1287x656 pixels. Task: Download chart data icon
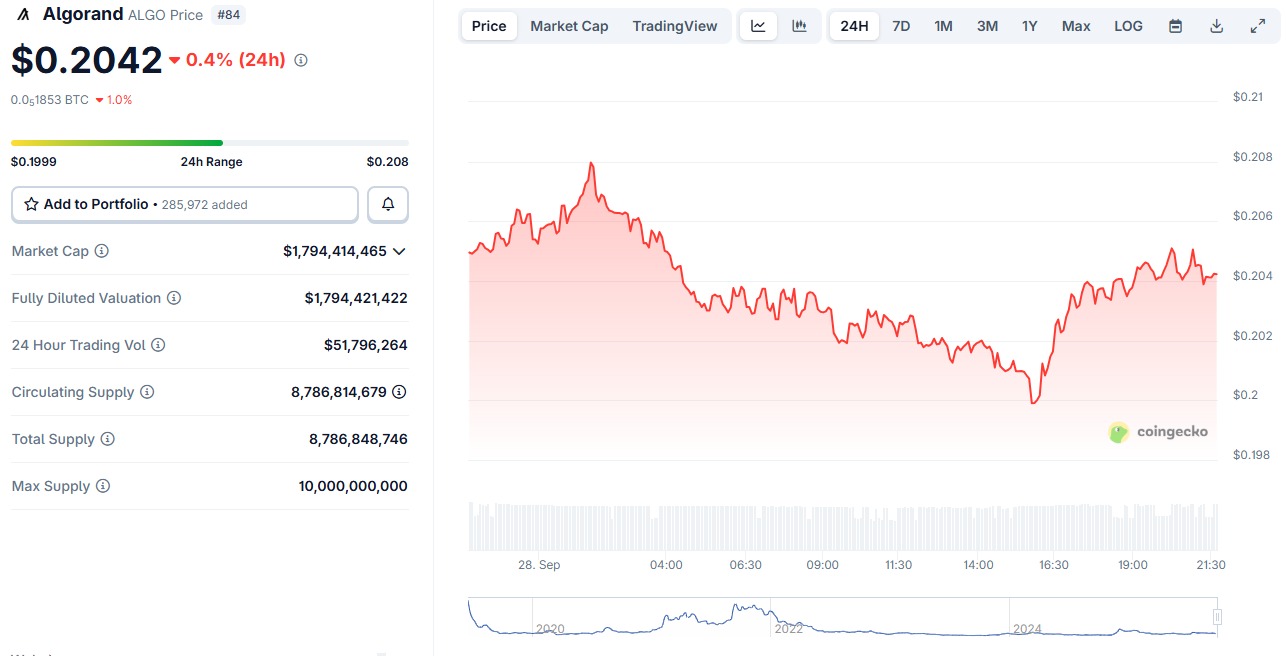pyautogui.click(x=1217, y=26)
